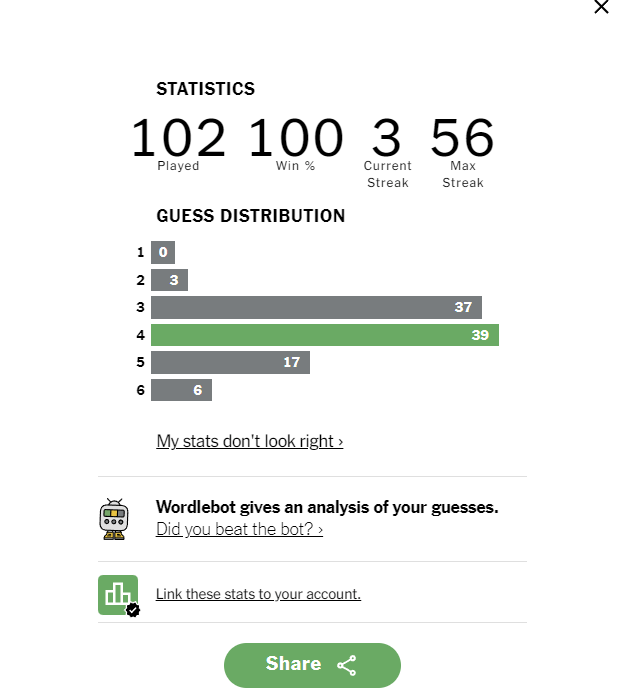Image resolution: width=622 pixels, height=694 pixels.
Task: Open 'Did you beat the bot?' link
Action: pos(239,529)
